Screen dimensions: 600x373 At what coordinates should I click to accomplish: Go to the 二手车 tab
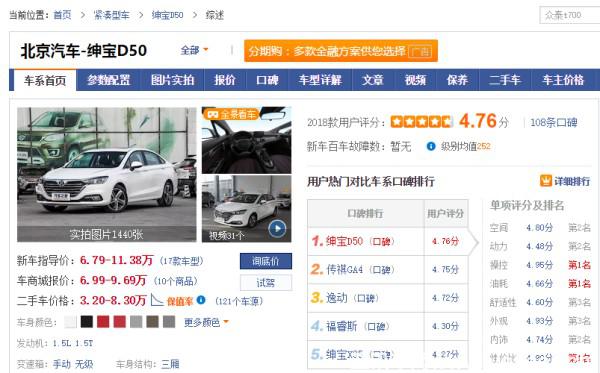click(x=505, y=80)
